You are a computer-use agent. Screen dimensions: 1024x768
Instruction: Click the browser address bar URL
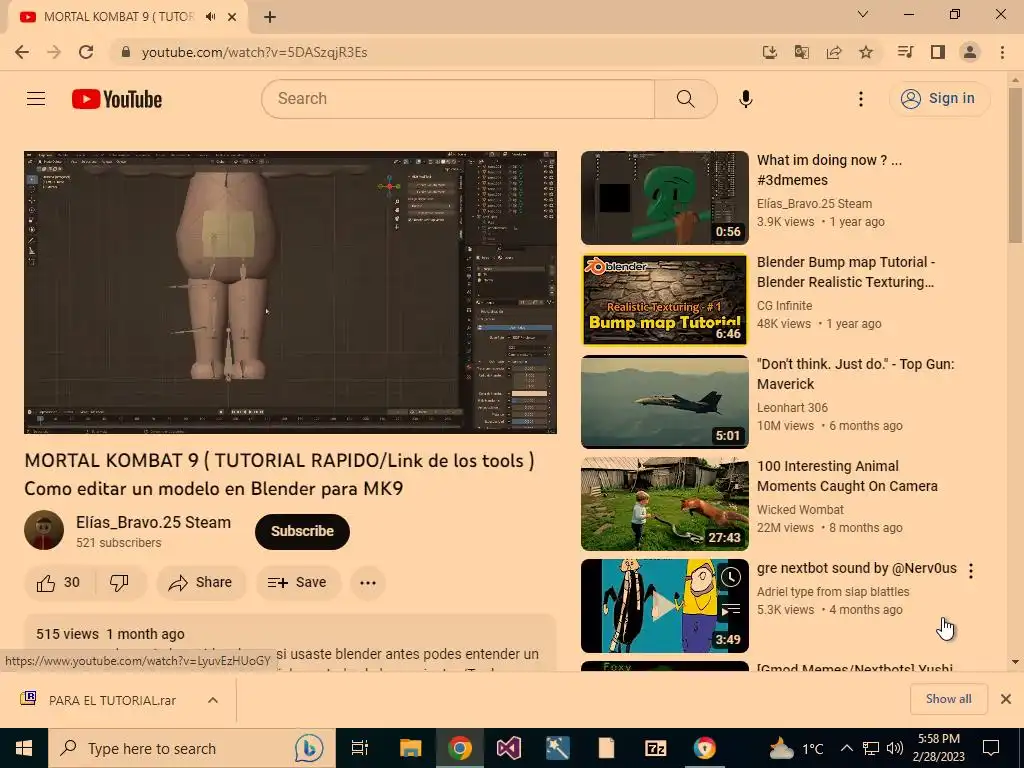point(255,52)
